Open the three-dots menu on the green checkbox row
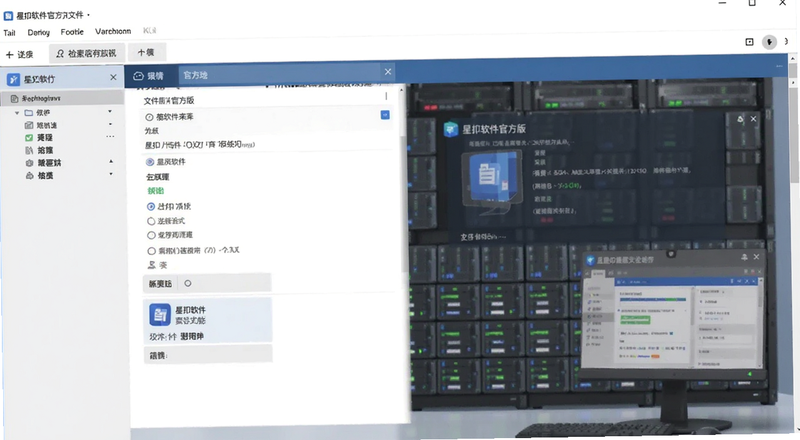 110,137
